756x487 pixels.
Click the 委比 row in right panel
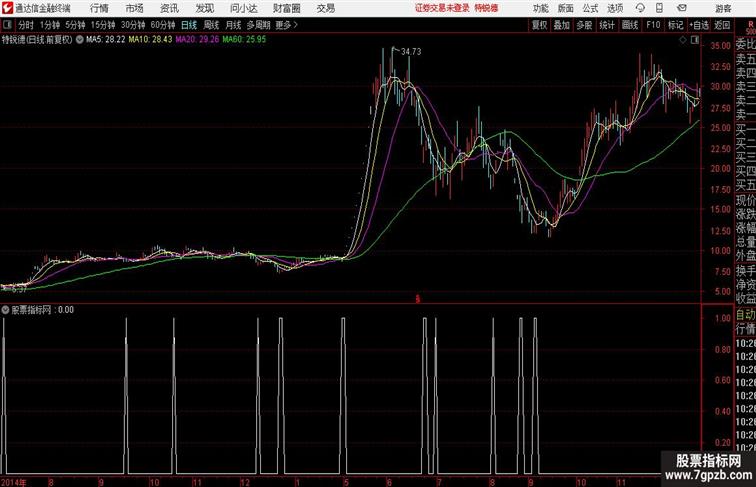(745, 45)
